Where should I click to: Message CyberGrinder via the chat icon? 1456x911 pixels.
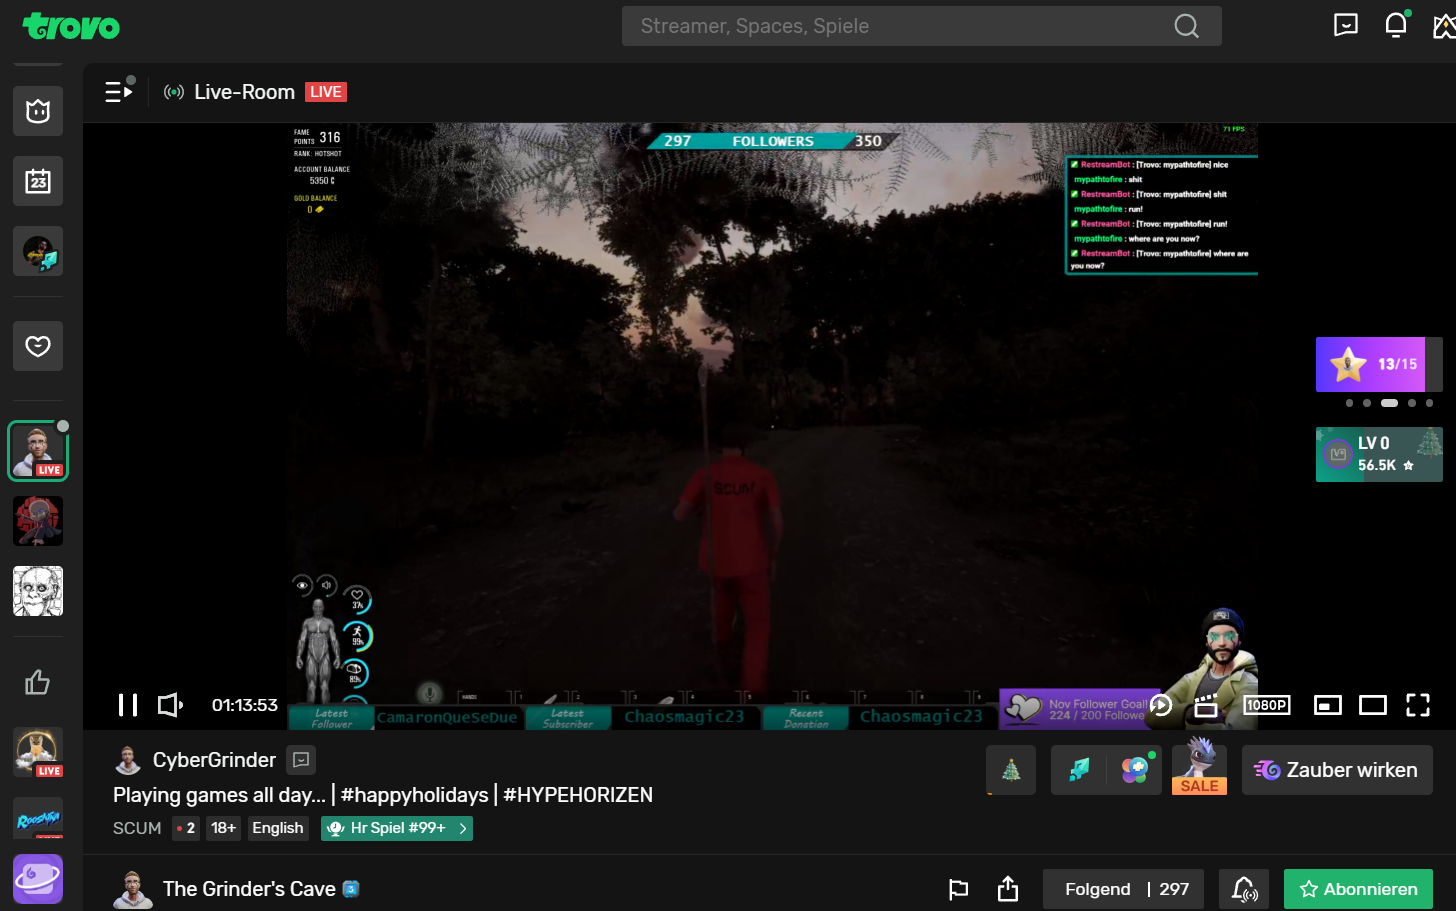(301, 760)
